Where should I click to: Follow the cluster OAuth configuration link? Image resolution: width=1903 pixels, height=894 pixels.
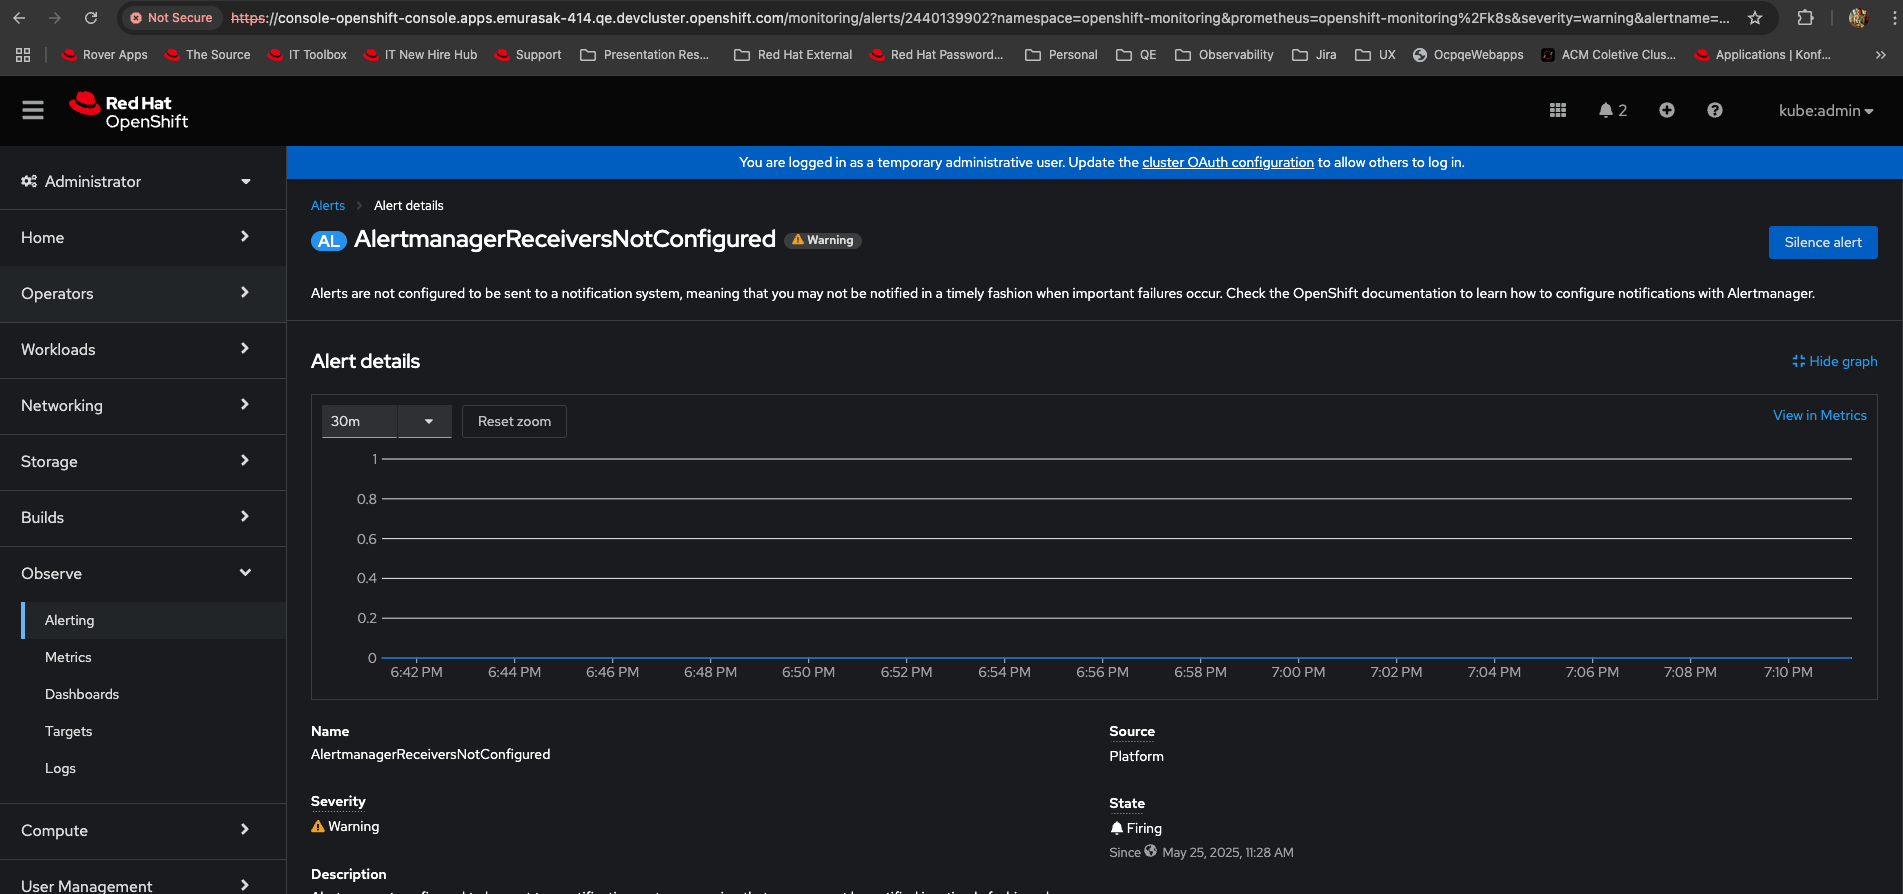pos(1227,163)
